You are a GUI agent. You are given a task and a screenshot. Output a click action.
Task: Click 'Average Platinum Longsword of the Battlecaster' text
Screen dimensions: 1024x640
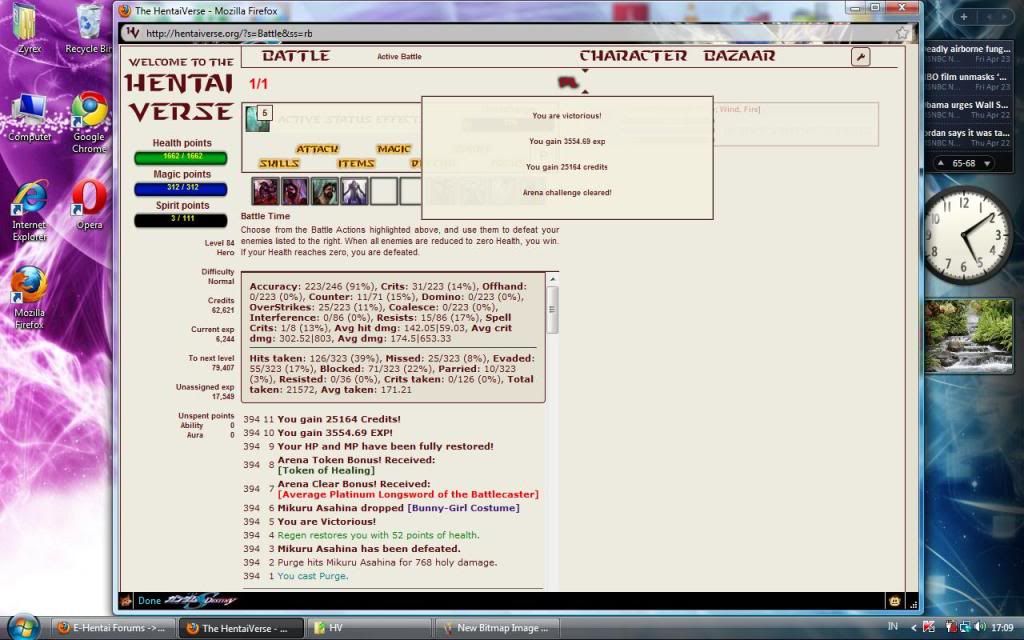coord(408,494)
